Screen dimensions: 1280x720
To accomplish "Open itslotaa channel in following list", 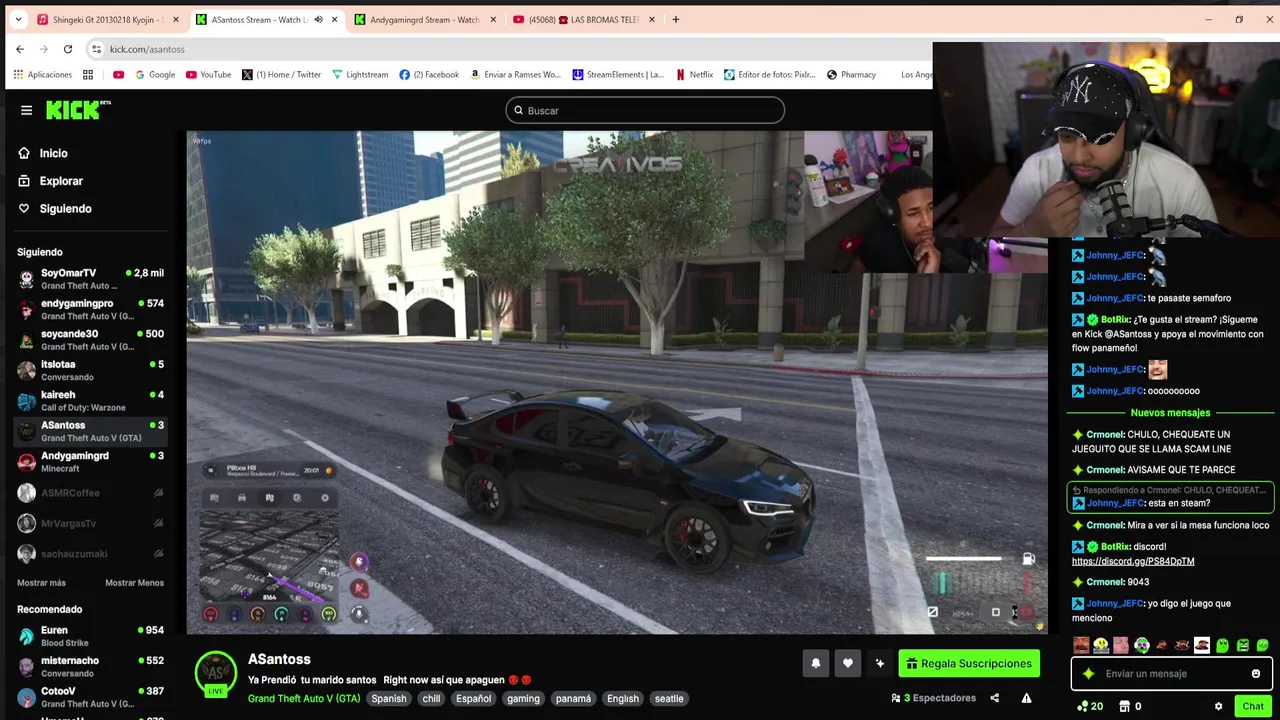I will click(90, 370).
